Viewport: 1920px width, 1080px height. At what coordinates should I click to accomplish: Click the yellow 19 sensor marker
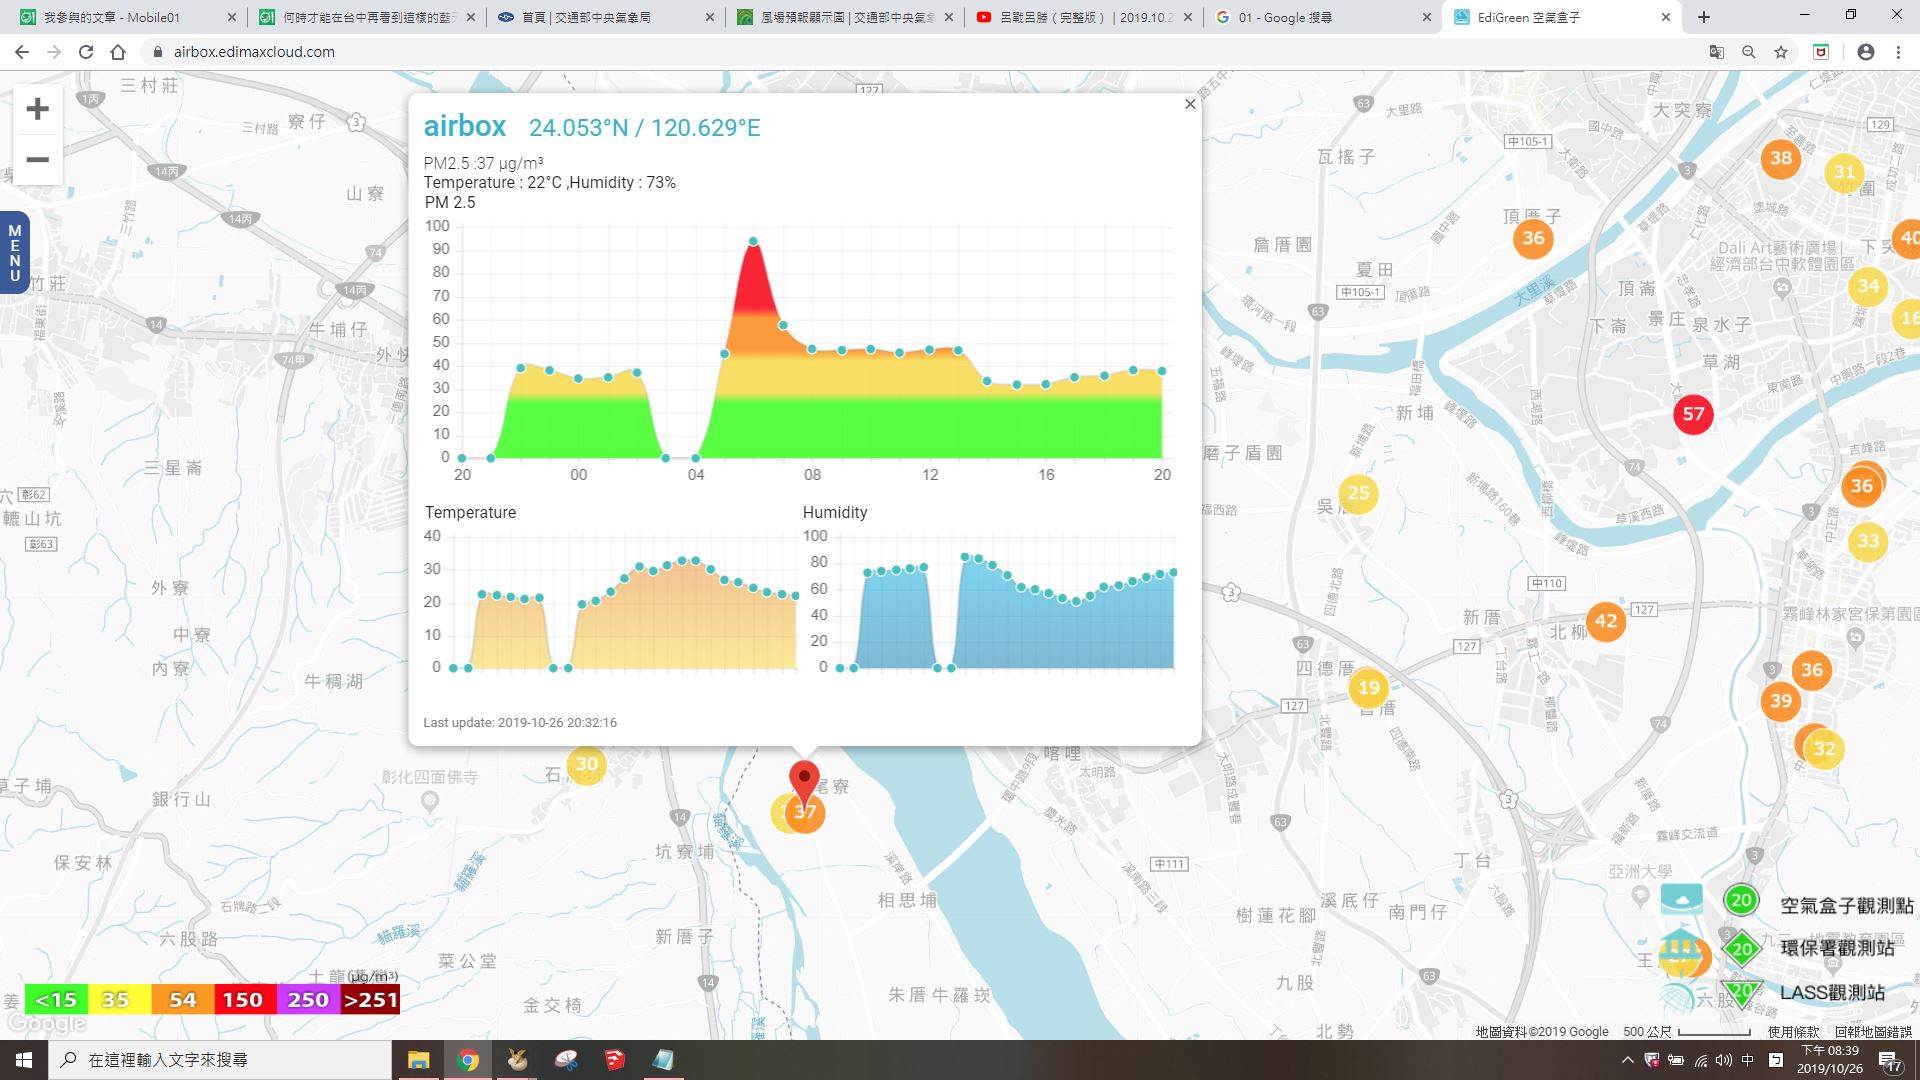click(x=1369, y=688)
